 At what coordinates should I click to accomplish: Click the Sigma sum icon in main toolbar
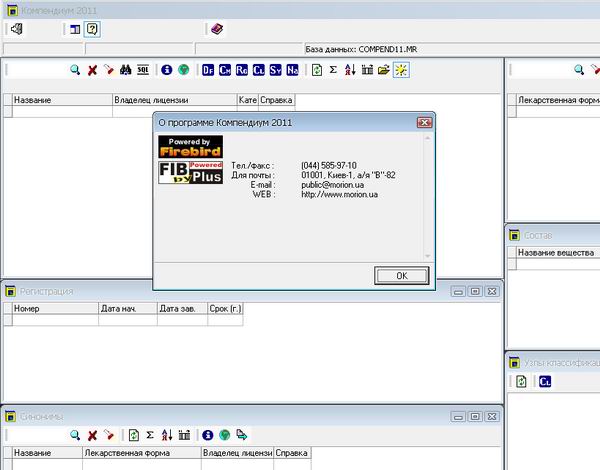click(333, 70)
